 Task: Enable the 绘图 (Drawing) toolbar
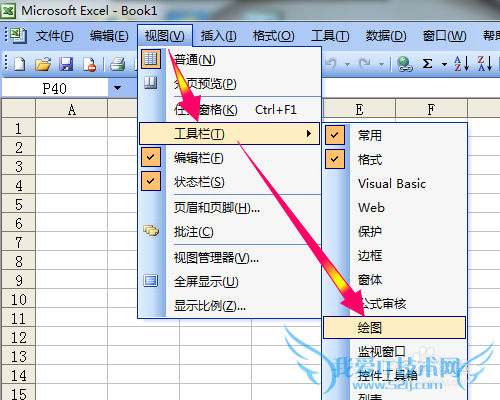395,328
